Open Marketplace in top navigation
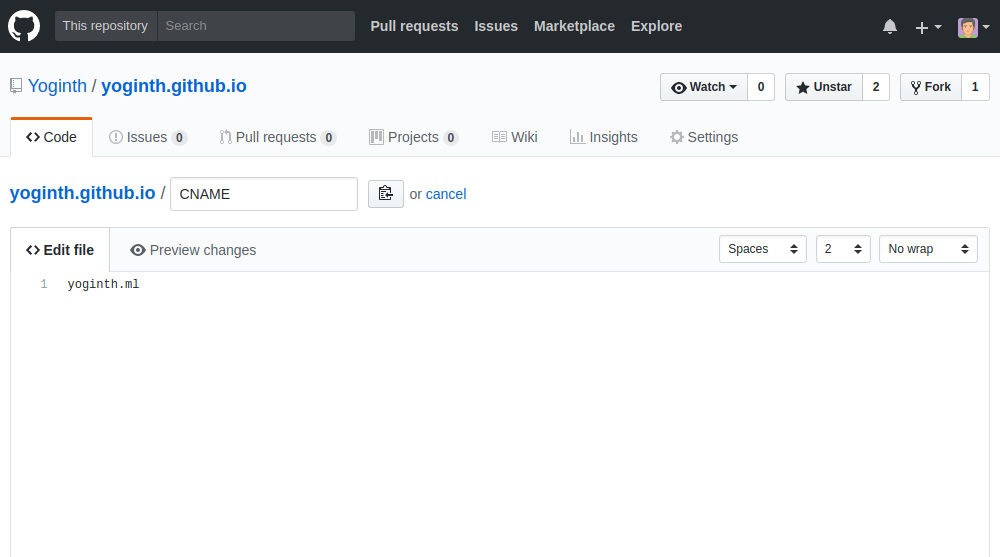1000x557 pixels. pos(574,26)
